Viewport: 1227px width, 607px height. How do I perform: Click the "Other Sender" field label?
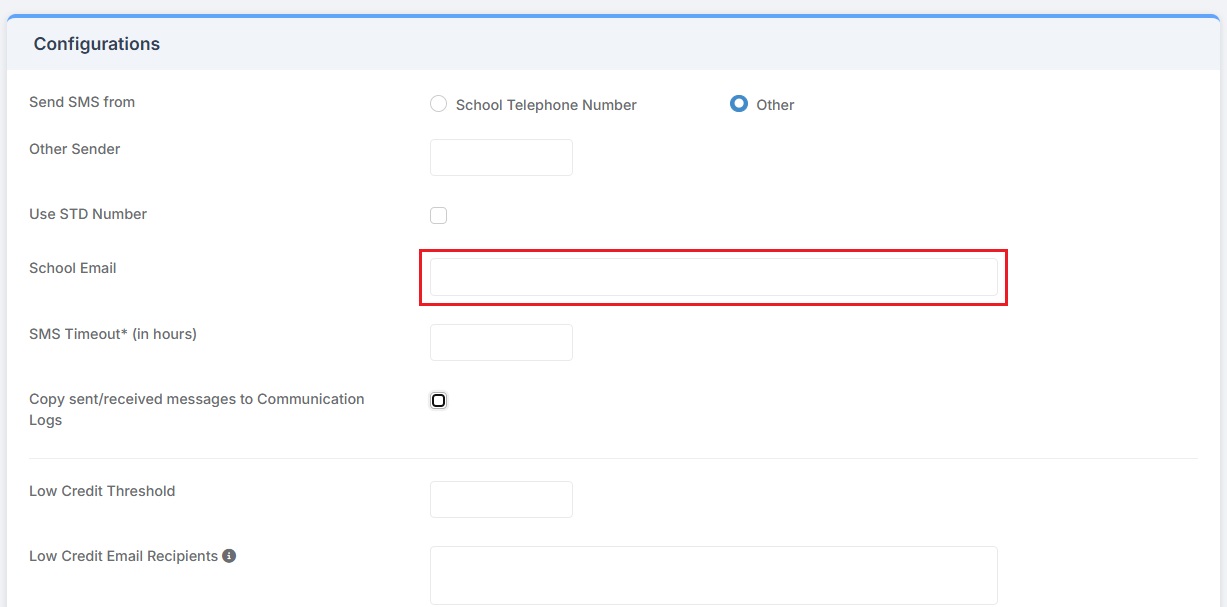pyautogui.click(x=75, y=149)
